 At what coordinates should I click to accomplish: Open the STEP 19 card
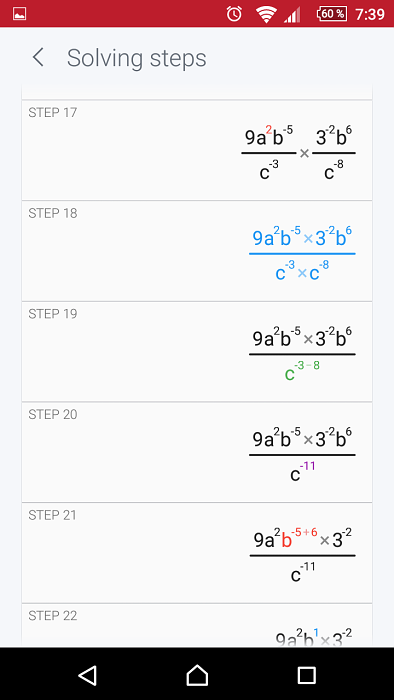coord(197,351)
